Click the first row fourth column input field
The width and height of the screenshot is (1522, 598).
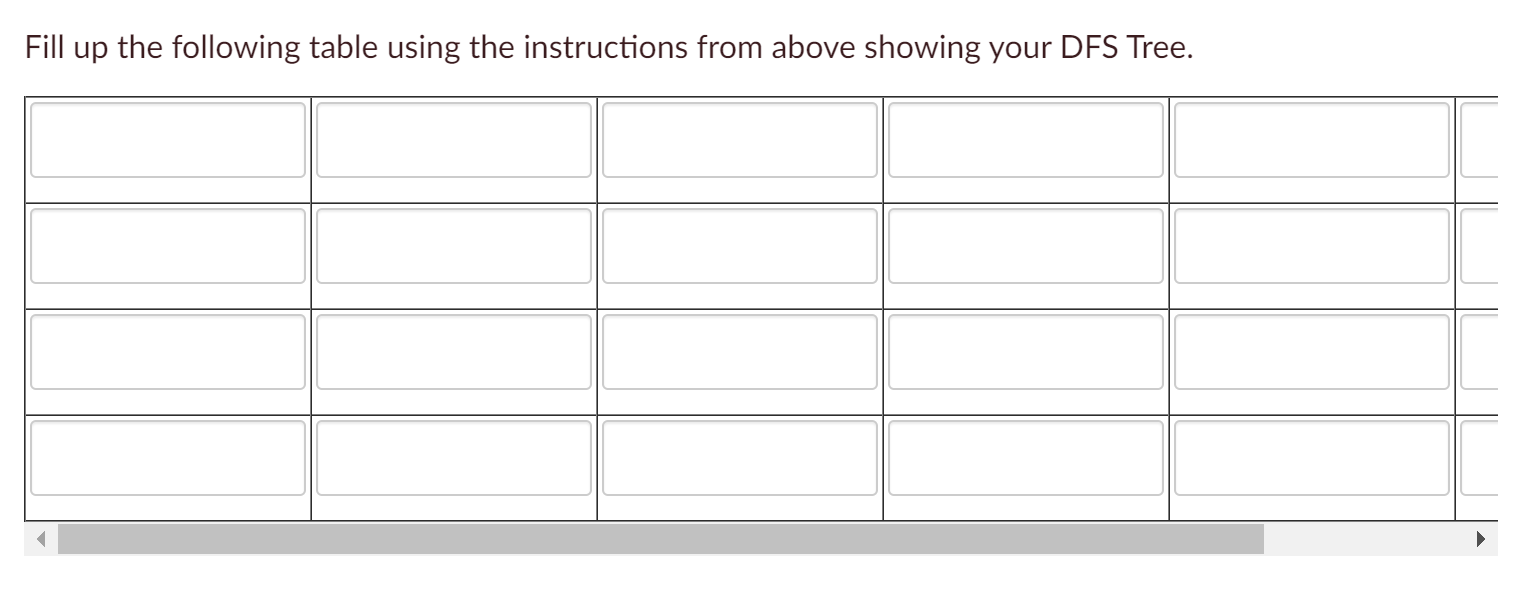[x=1025, y=140]
